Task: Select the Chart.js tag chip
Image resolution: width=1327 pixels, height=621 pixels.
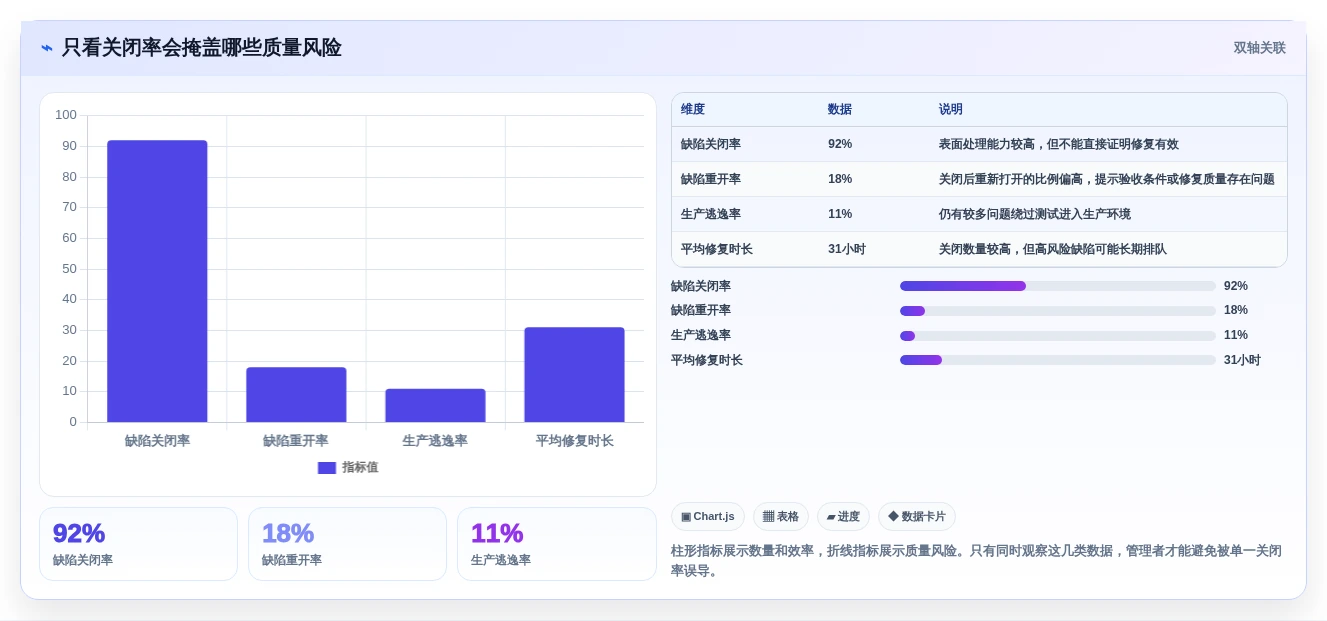Action: 708,517
